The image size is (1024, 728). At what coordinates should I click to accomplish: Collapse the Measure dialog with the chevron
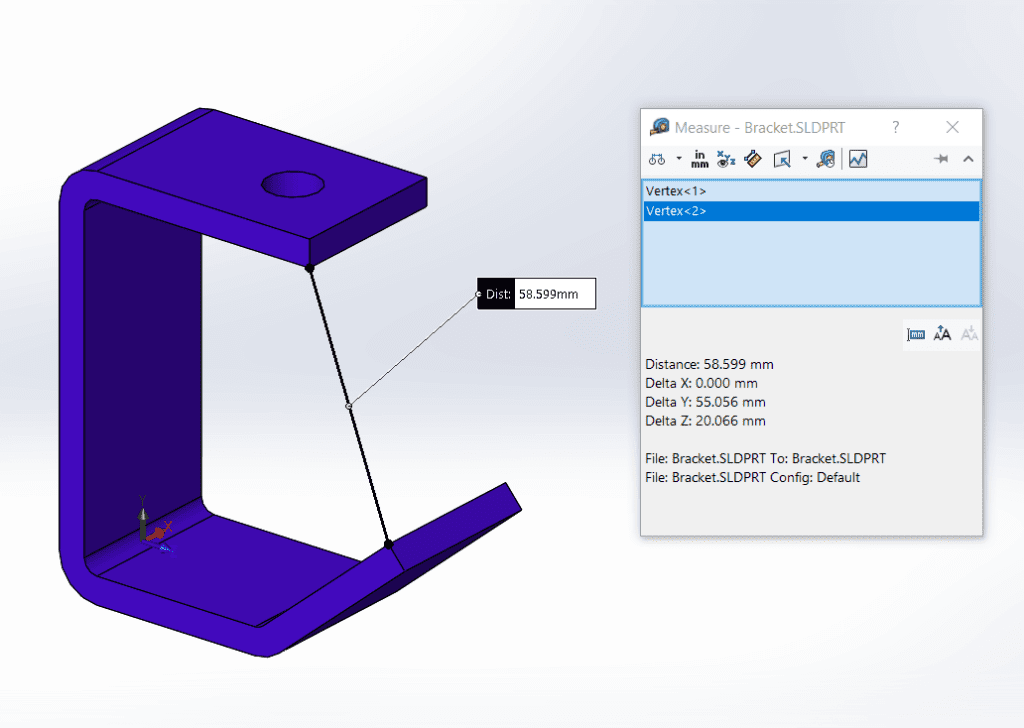[968, 158]
